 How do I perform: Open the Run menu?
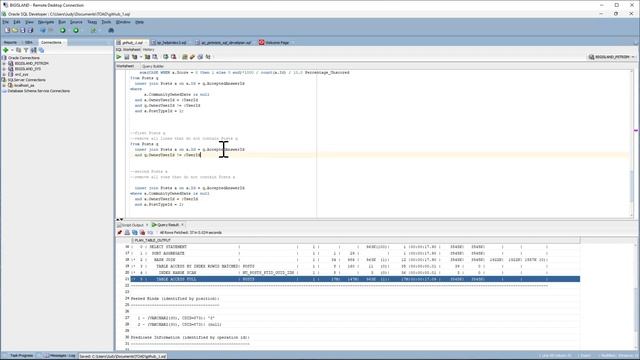coord(62,22)
